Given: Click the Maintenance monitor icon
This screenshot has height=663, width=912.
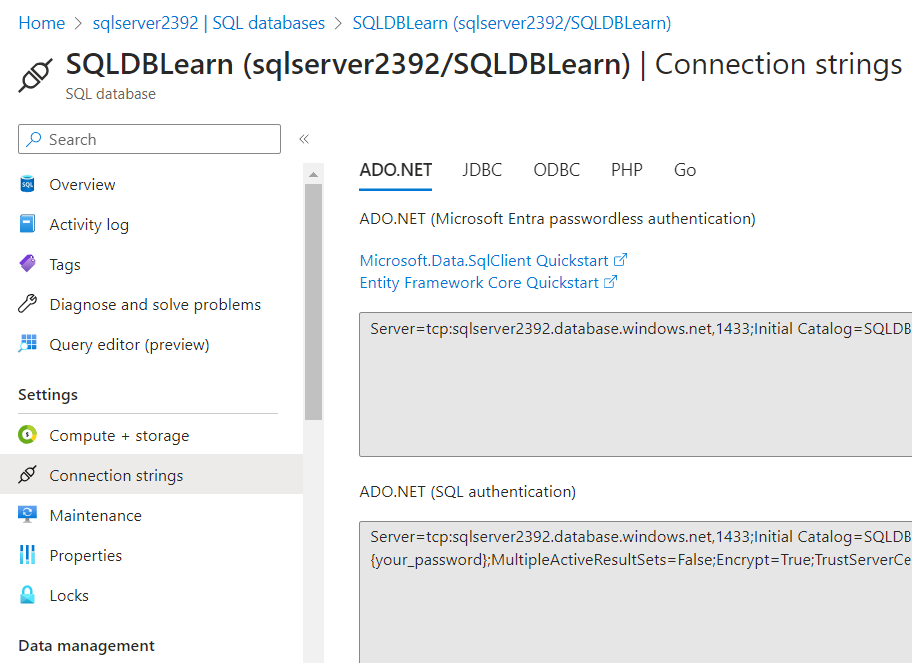Looking at the screenshot, I should [27, 515].
